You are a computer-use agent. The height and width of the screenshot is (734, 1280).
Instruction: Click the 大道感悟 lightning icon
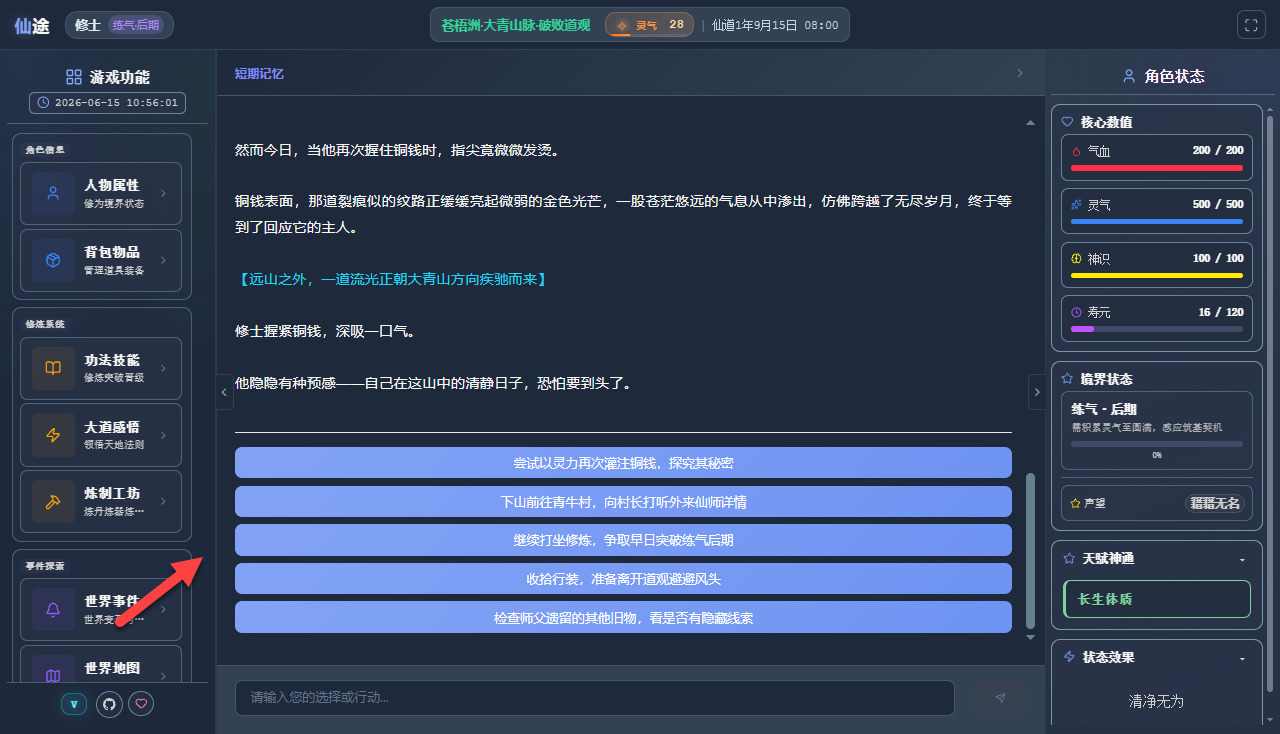pyautogui.click(x=53, y=435)
